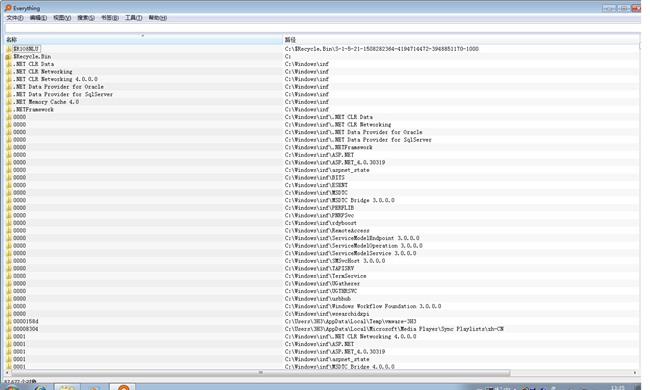The width and height of the screenshot is (650, 390).
Task: Click the path C:\Windows\inf\MSDTC Bridge 3.0.0.0
Action: (340, 200)
